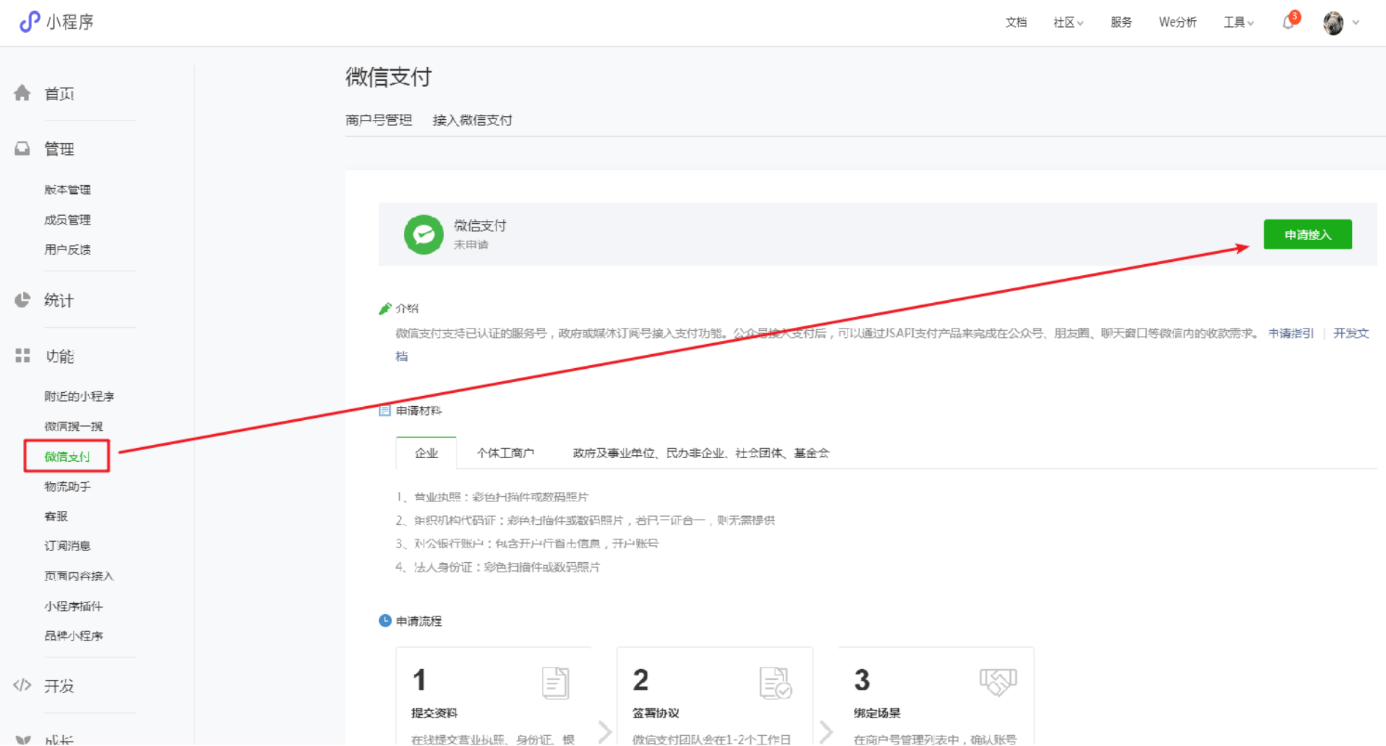Click the 管理 inbox icon

tap(22, 149)
